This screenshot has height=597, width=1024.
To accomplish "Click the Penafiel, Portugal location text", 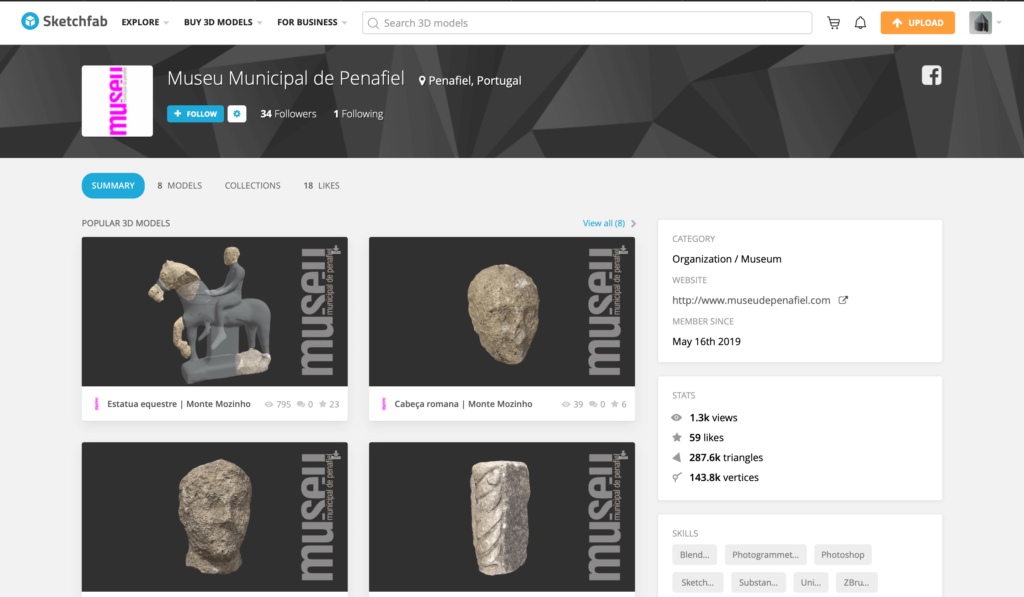I will (475, 81).
